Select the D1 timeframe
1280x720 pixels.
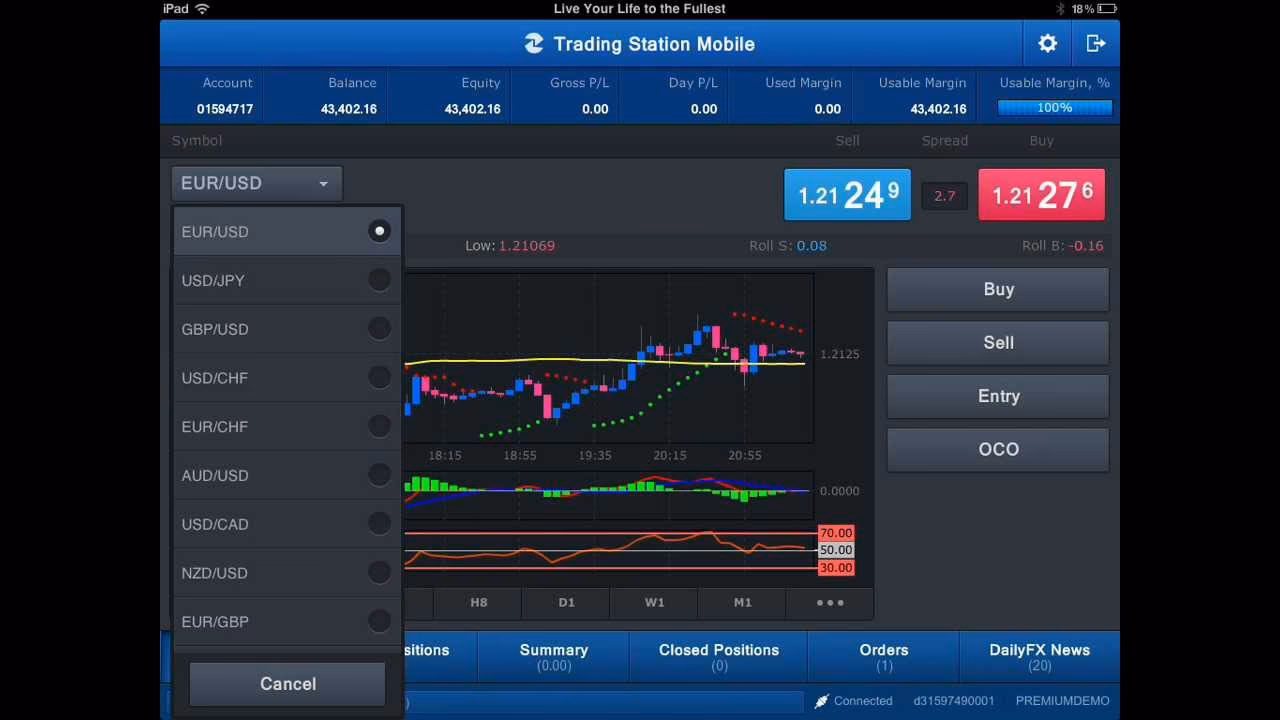tap(567, 602)
